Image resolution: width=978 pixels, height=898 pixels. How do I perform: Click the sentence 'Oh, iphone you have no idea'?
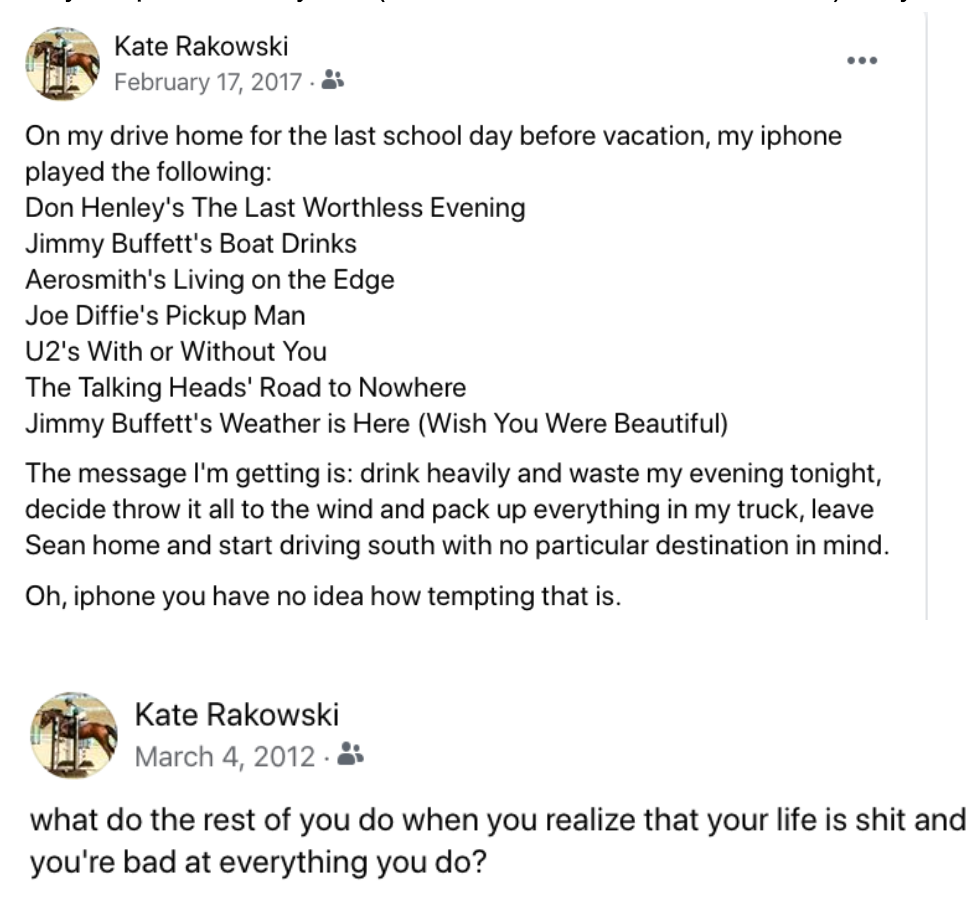point(323,596)
